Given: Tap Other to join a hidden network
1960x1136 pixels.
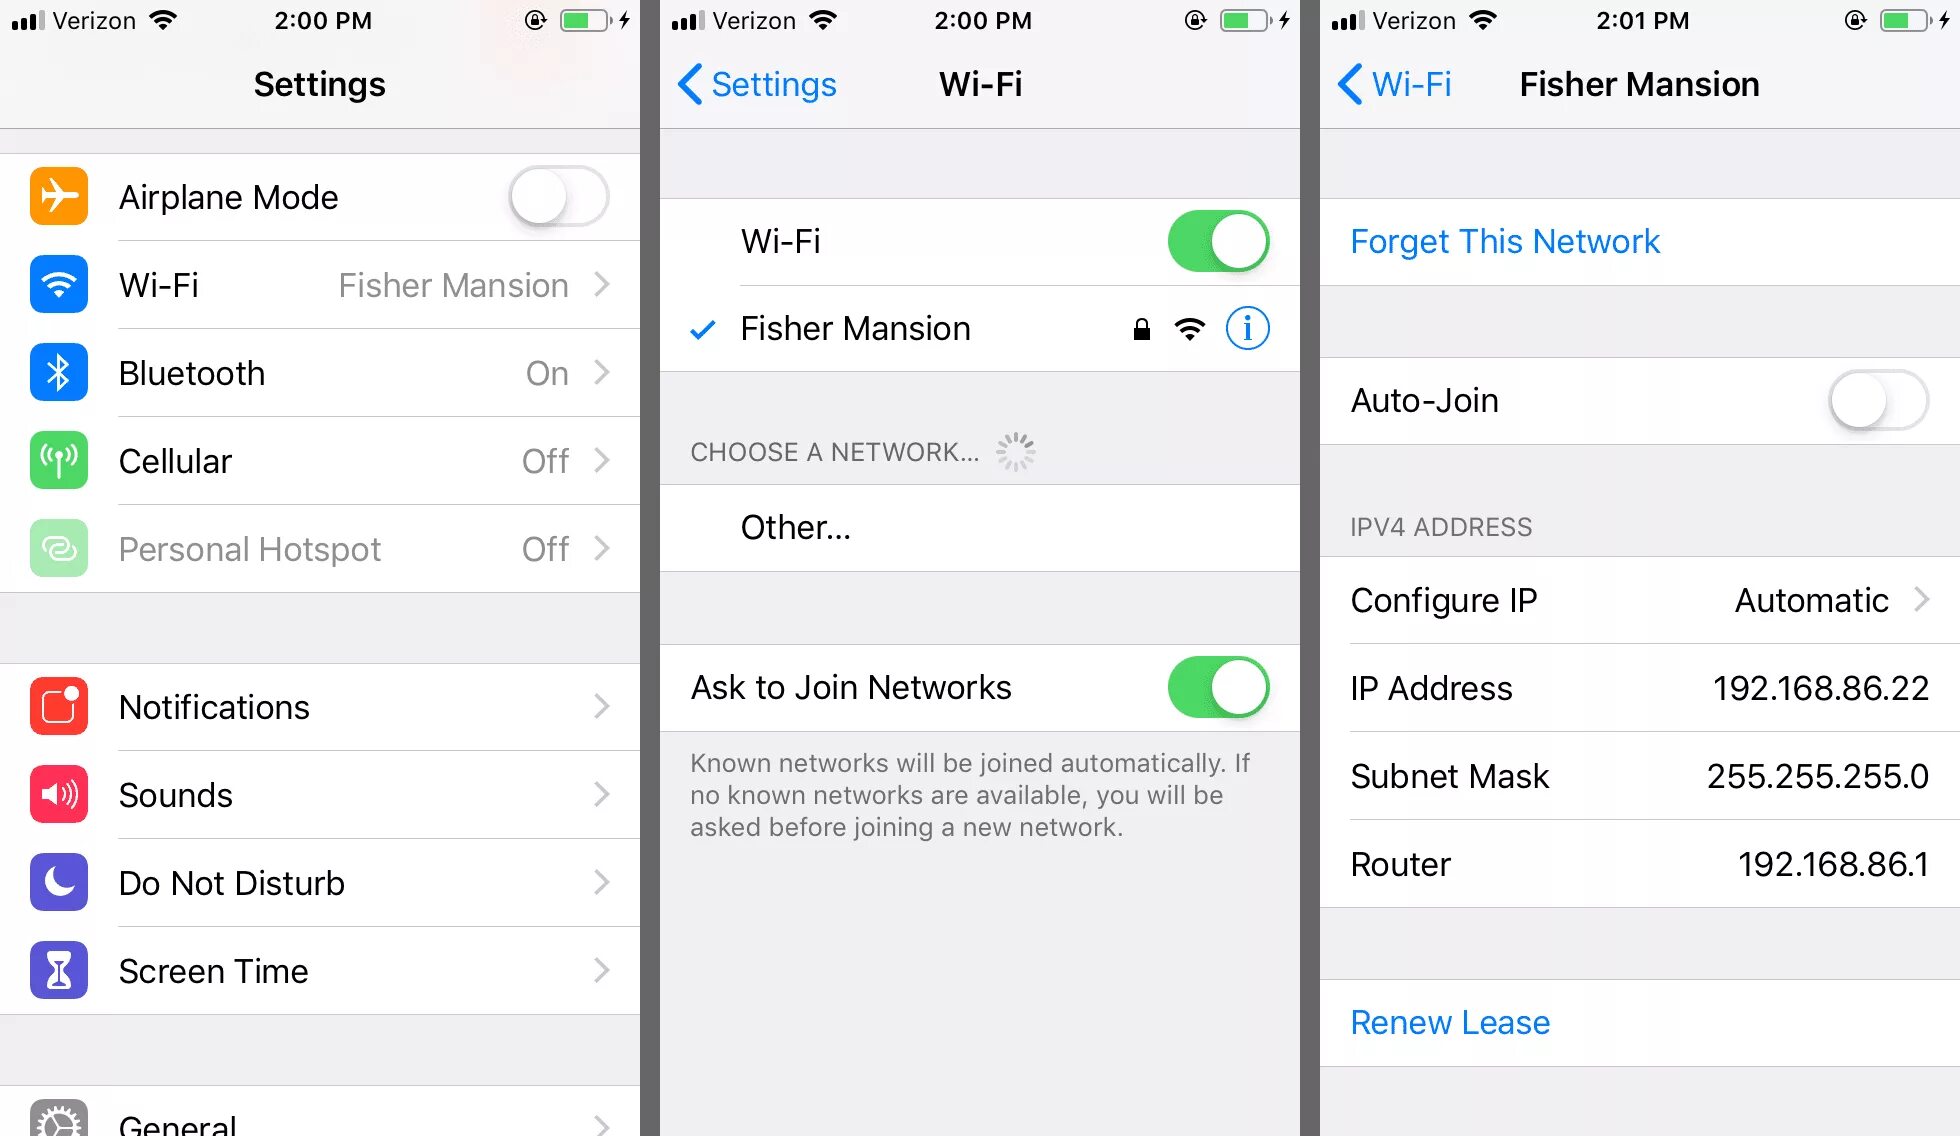Looking at the screenshot, I should (x=796, y=526).
